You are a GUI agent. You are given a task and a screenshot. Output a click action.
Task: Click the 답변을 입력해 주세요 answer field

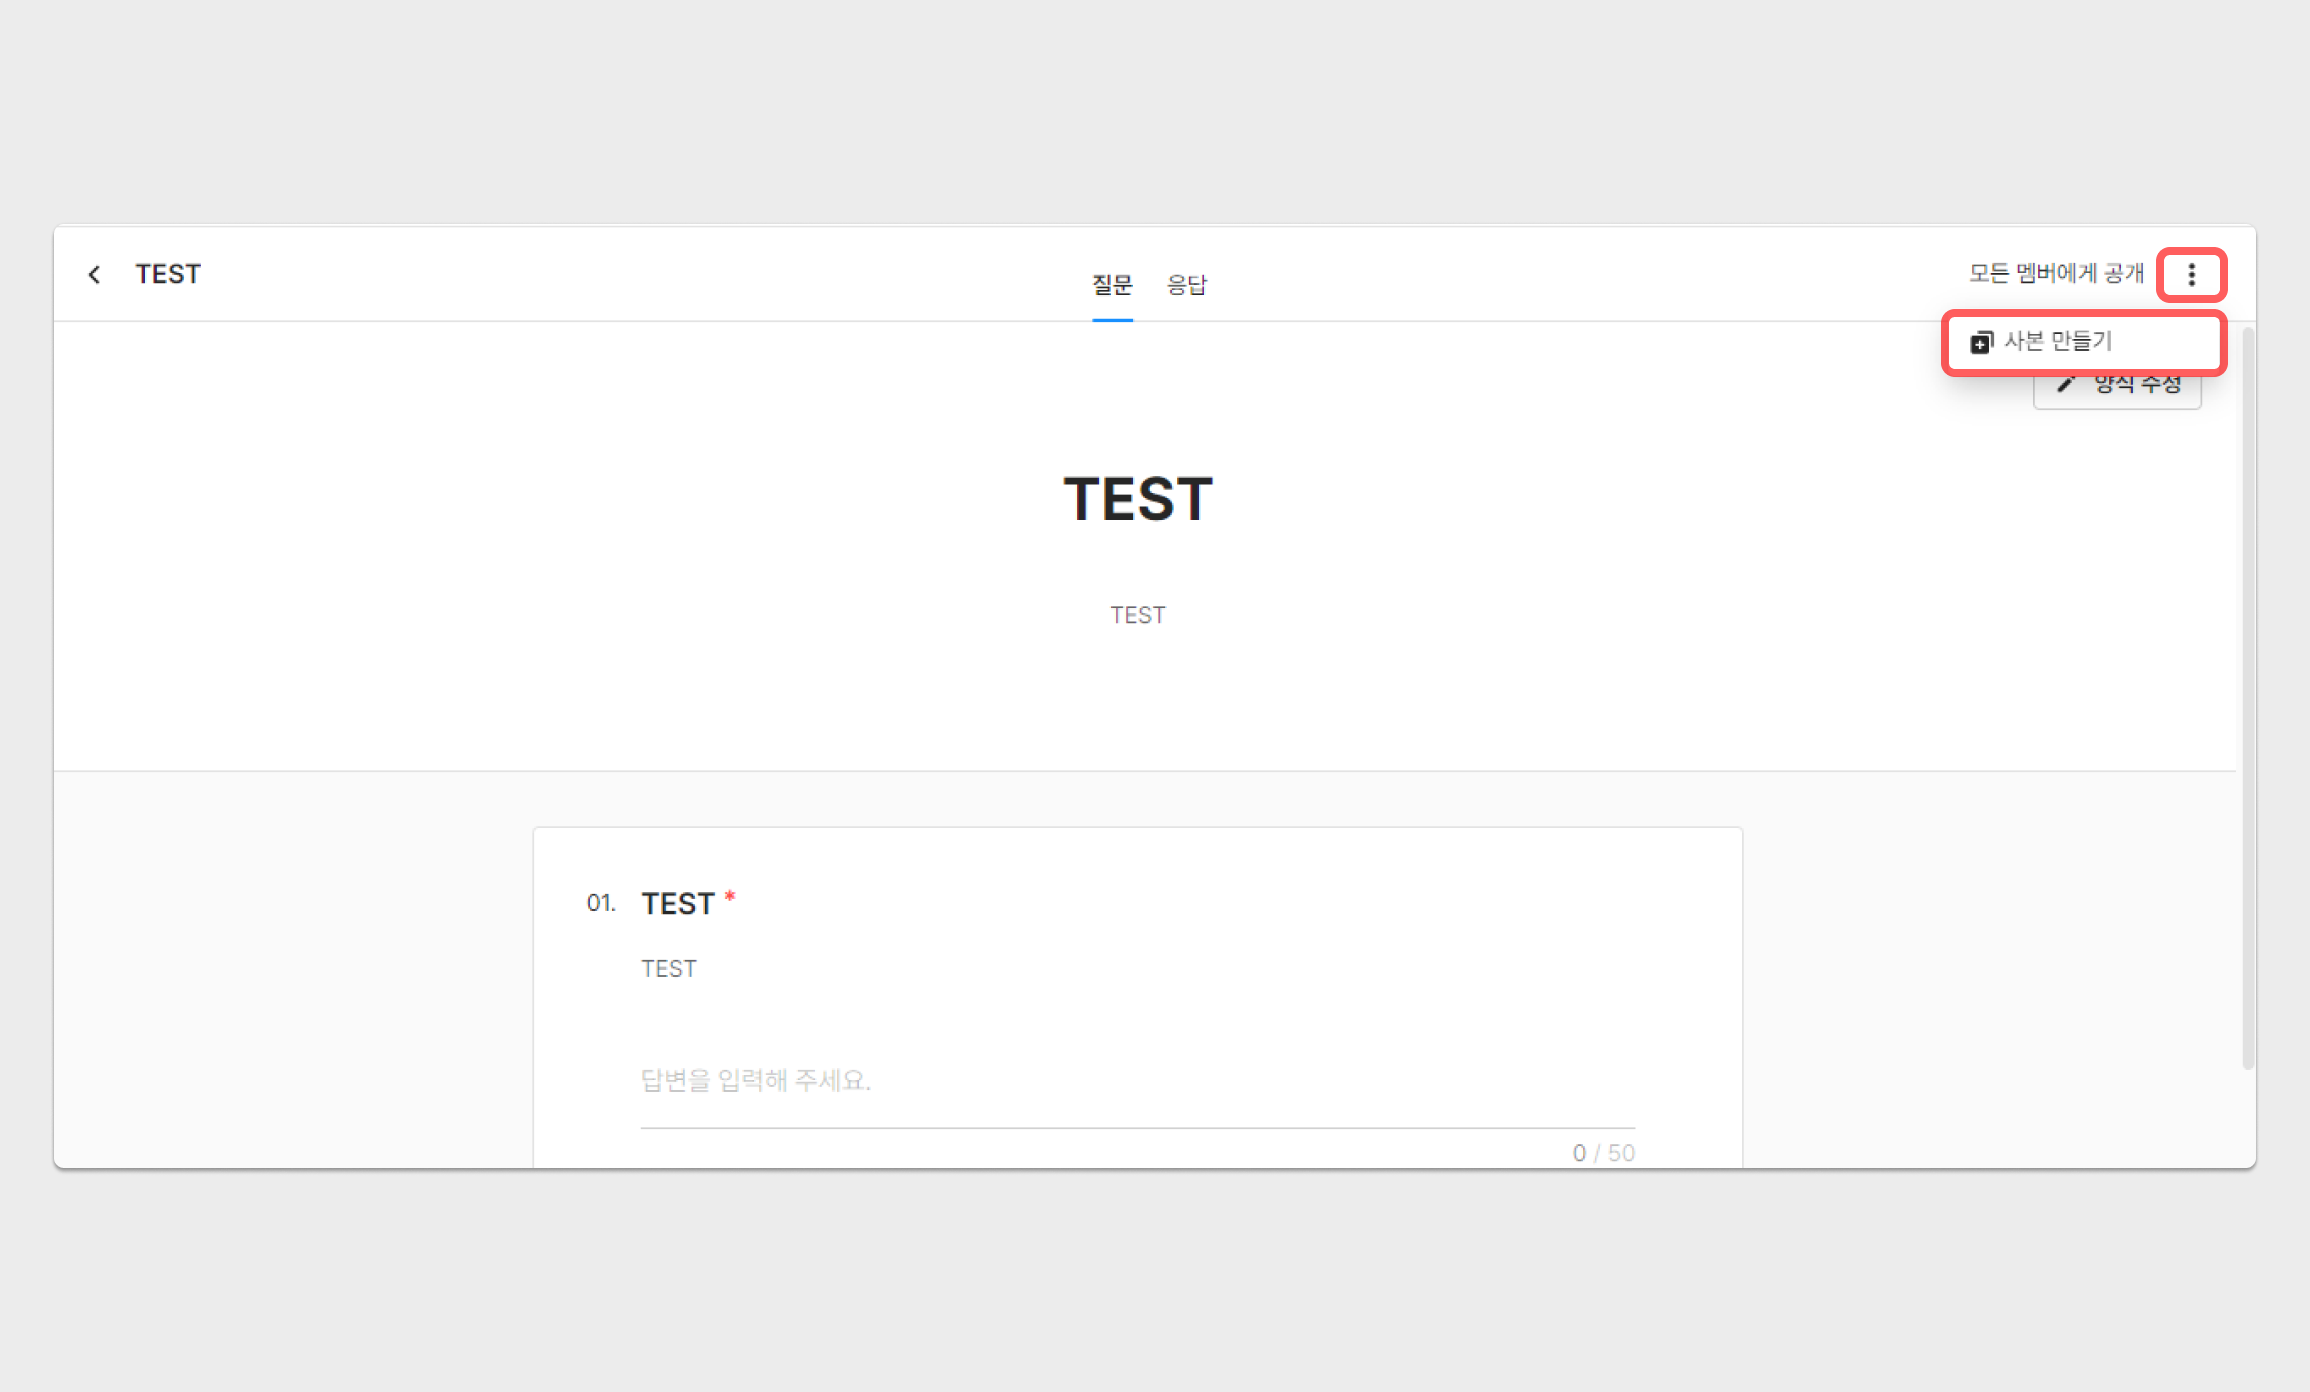(x=1137, y=1080)
